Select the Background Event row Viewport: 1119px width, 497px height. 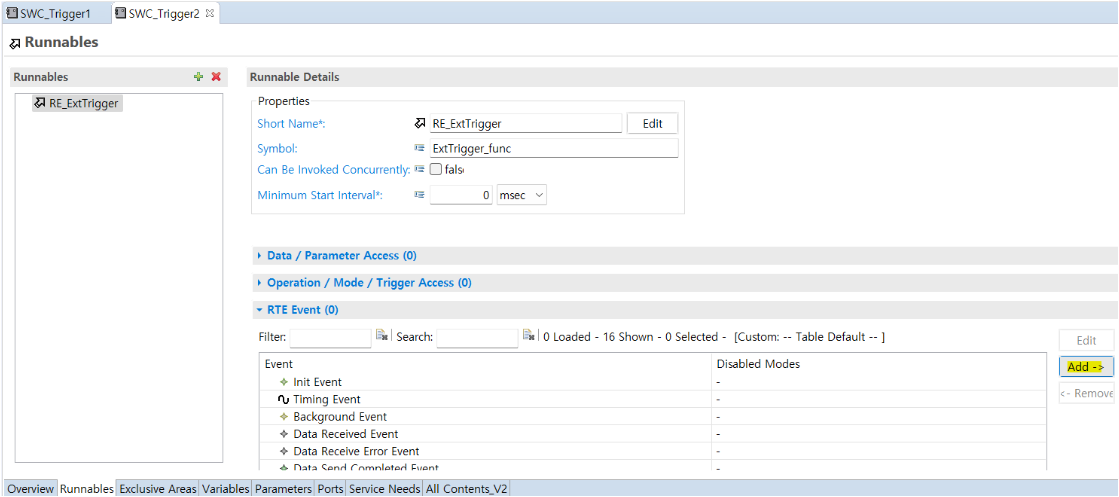point(652,417)
